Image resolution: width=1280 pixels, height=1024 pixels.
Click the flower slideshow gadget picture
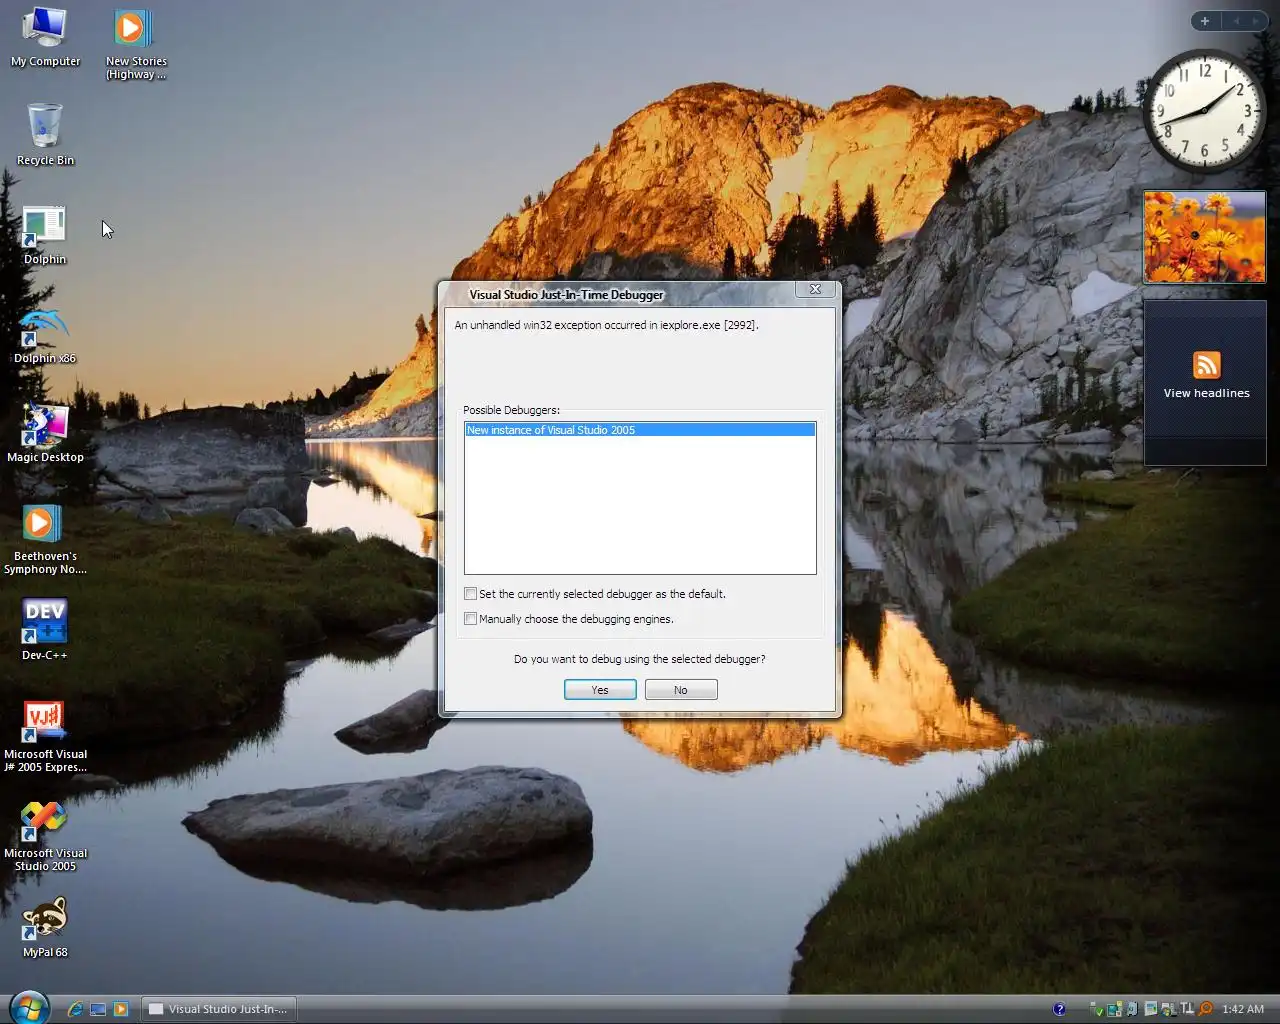[x=1204, y=237]
